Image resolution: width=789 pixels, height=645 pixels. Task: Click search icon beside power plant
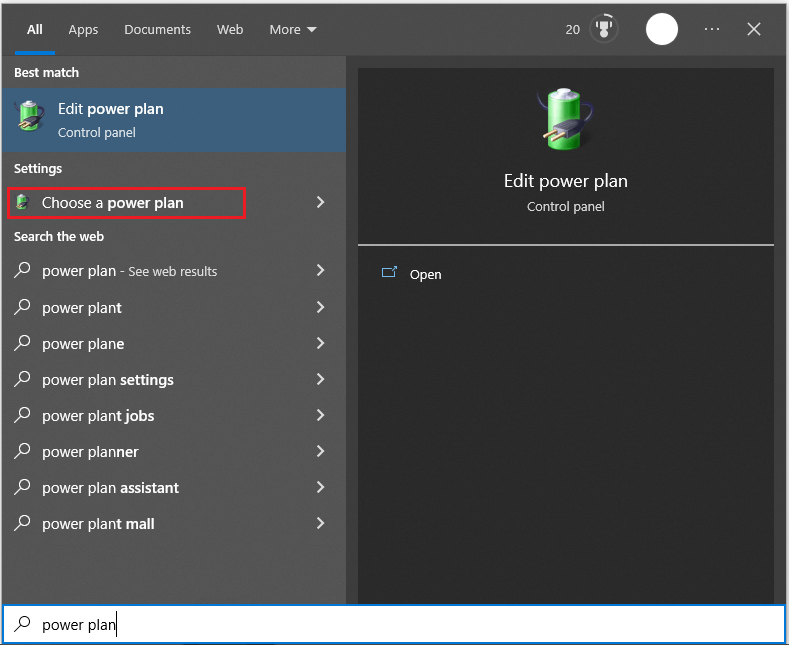click(x=22, y=306)
